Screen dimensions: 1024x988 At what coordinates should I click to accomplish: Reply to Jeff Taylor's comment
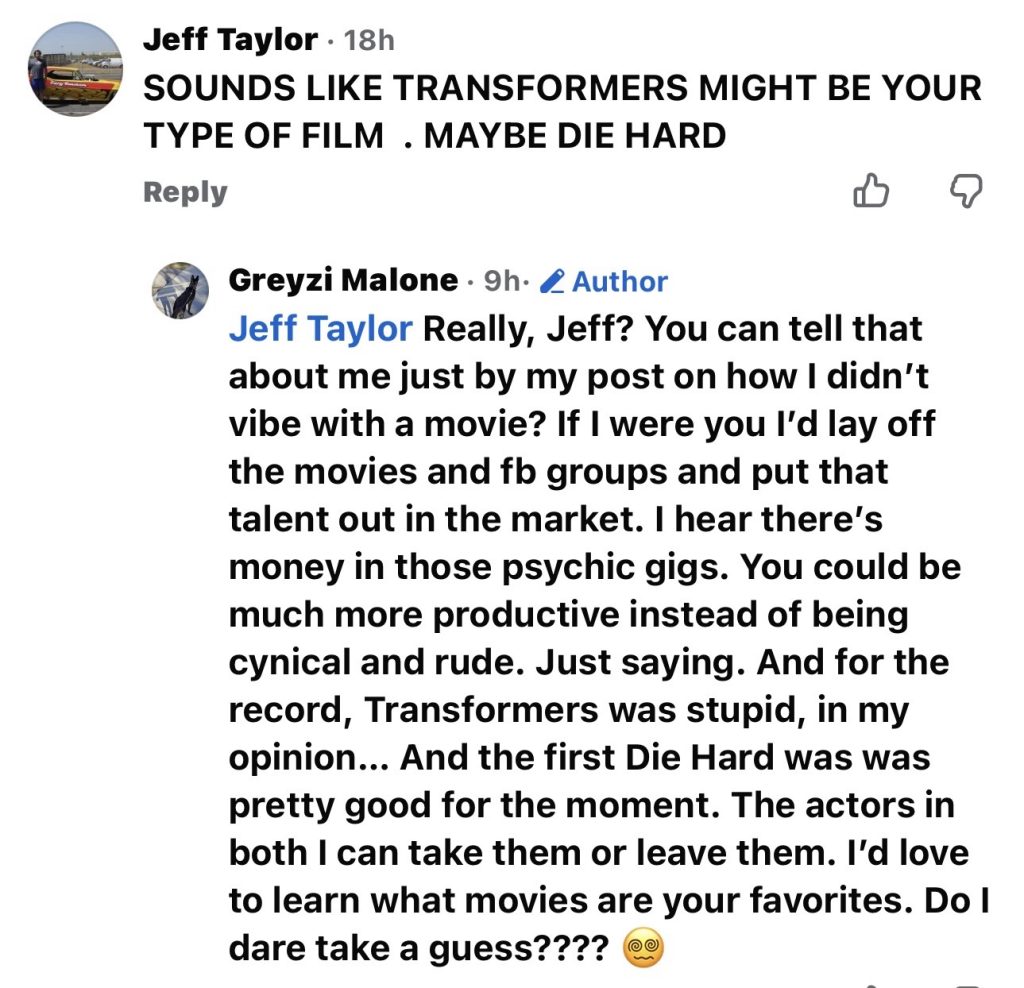(185, 192)
